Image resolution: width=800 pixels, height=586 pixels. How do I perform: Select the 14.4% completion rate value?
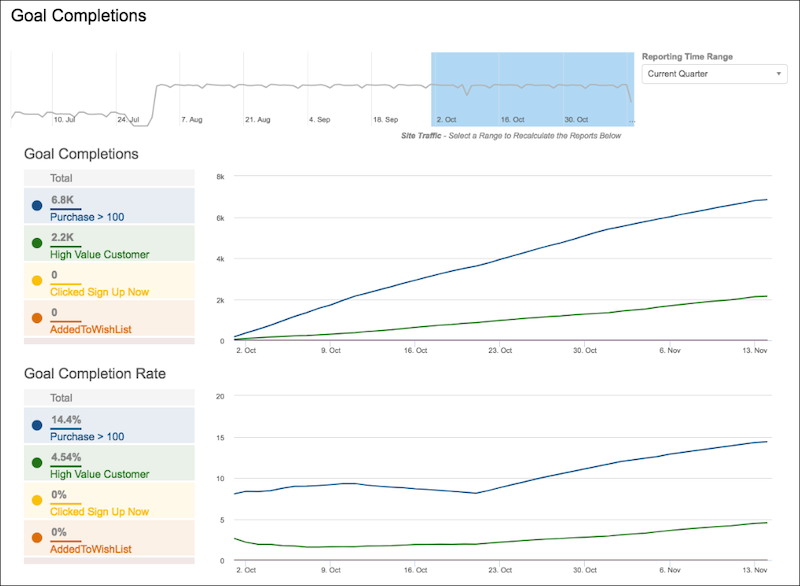(65, 420)
